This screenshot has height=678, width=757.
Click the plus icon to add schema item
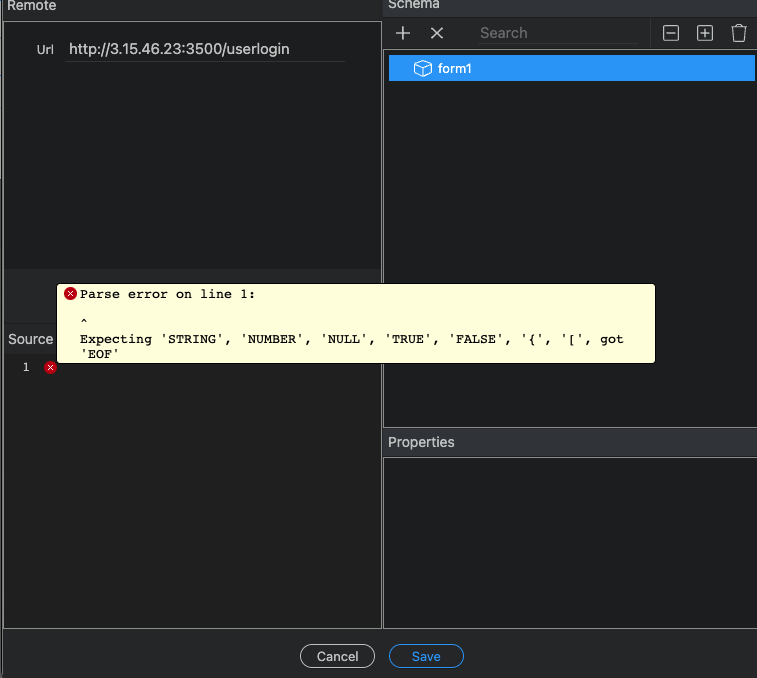[403, 33]
